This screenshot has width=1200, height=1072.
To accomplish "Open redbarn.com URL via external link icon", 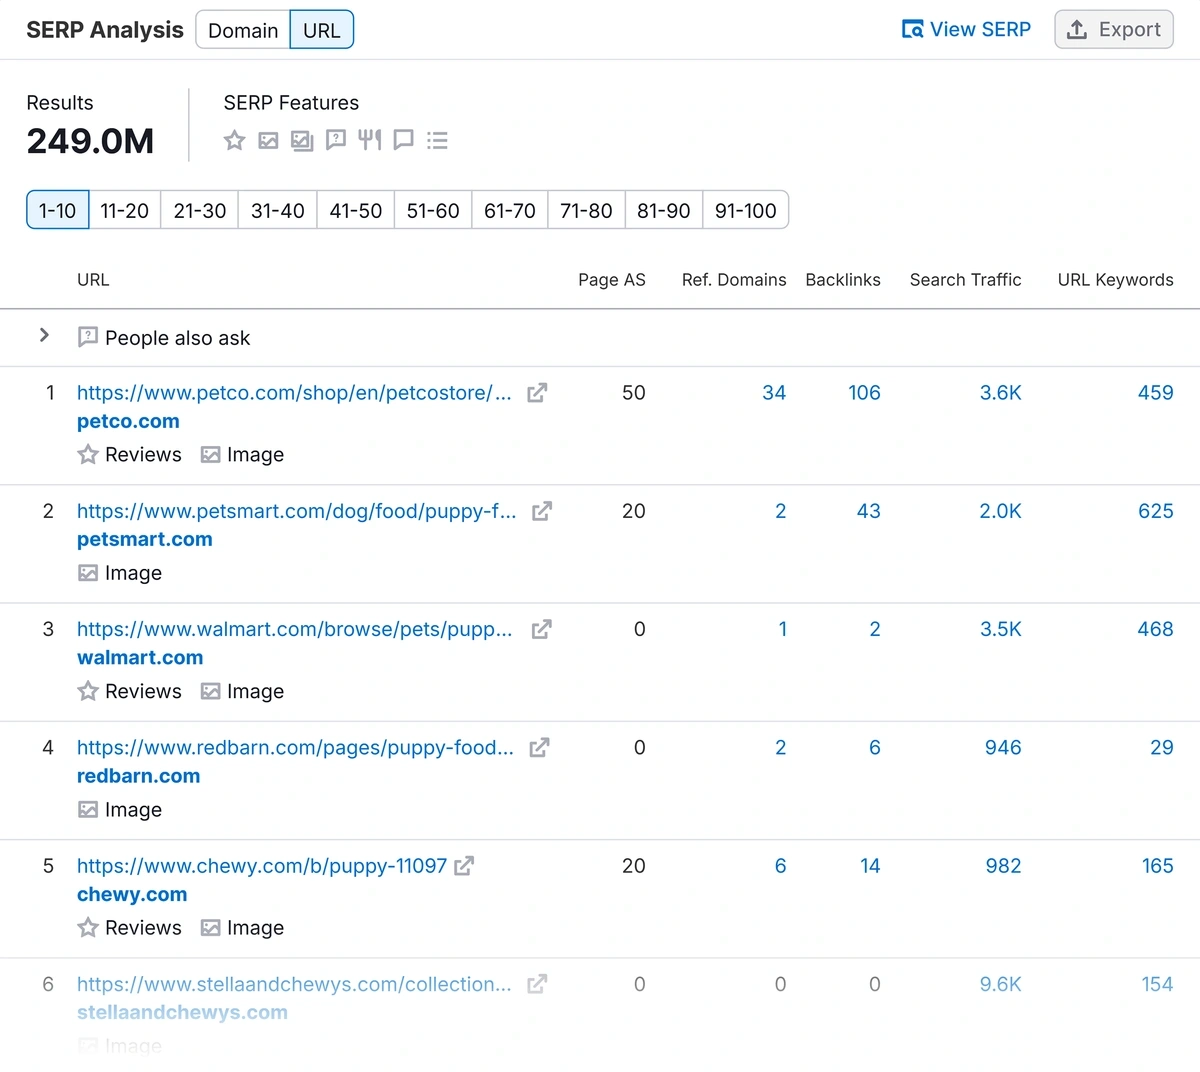I will point(539,747).
